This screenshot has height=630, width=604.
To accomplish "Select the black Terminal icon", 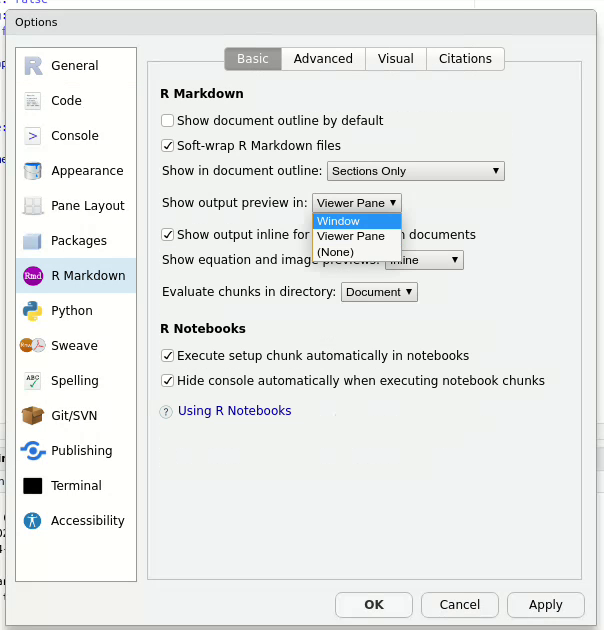I will click(x=33, y=486).
